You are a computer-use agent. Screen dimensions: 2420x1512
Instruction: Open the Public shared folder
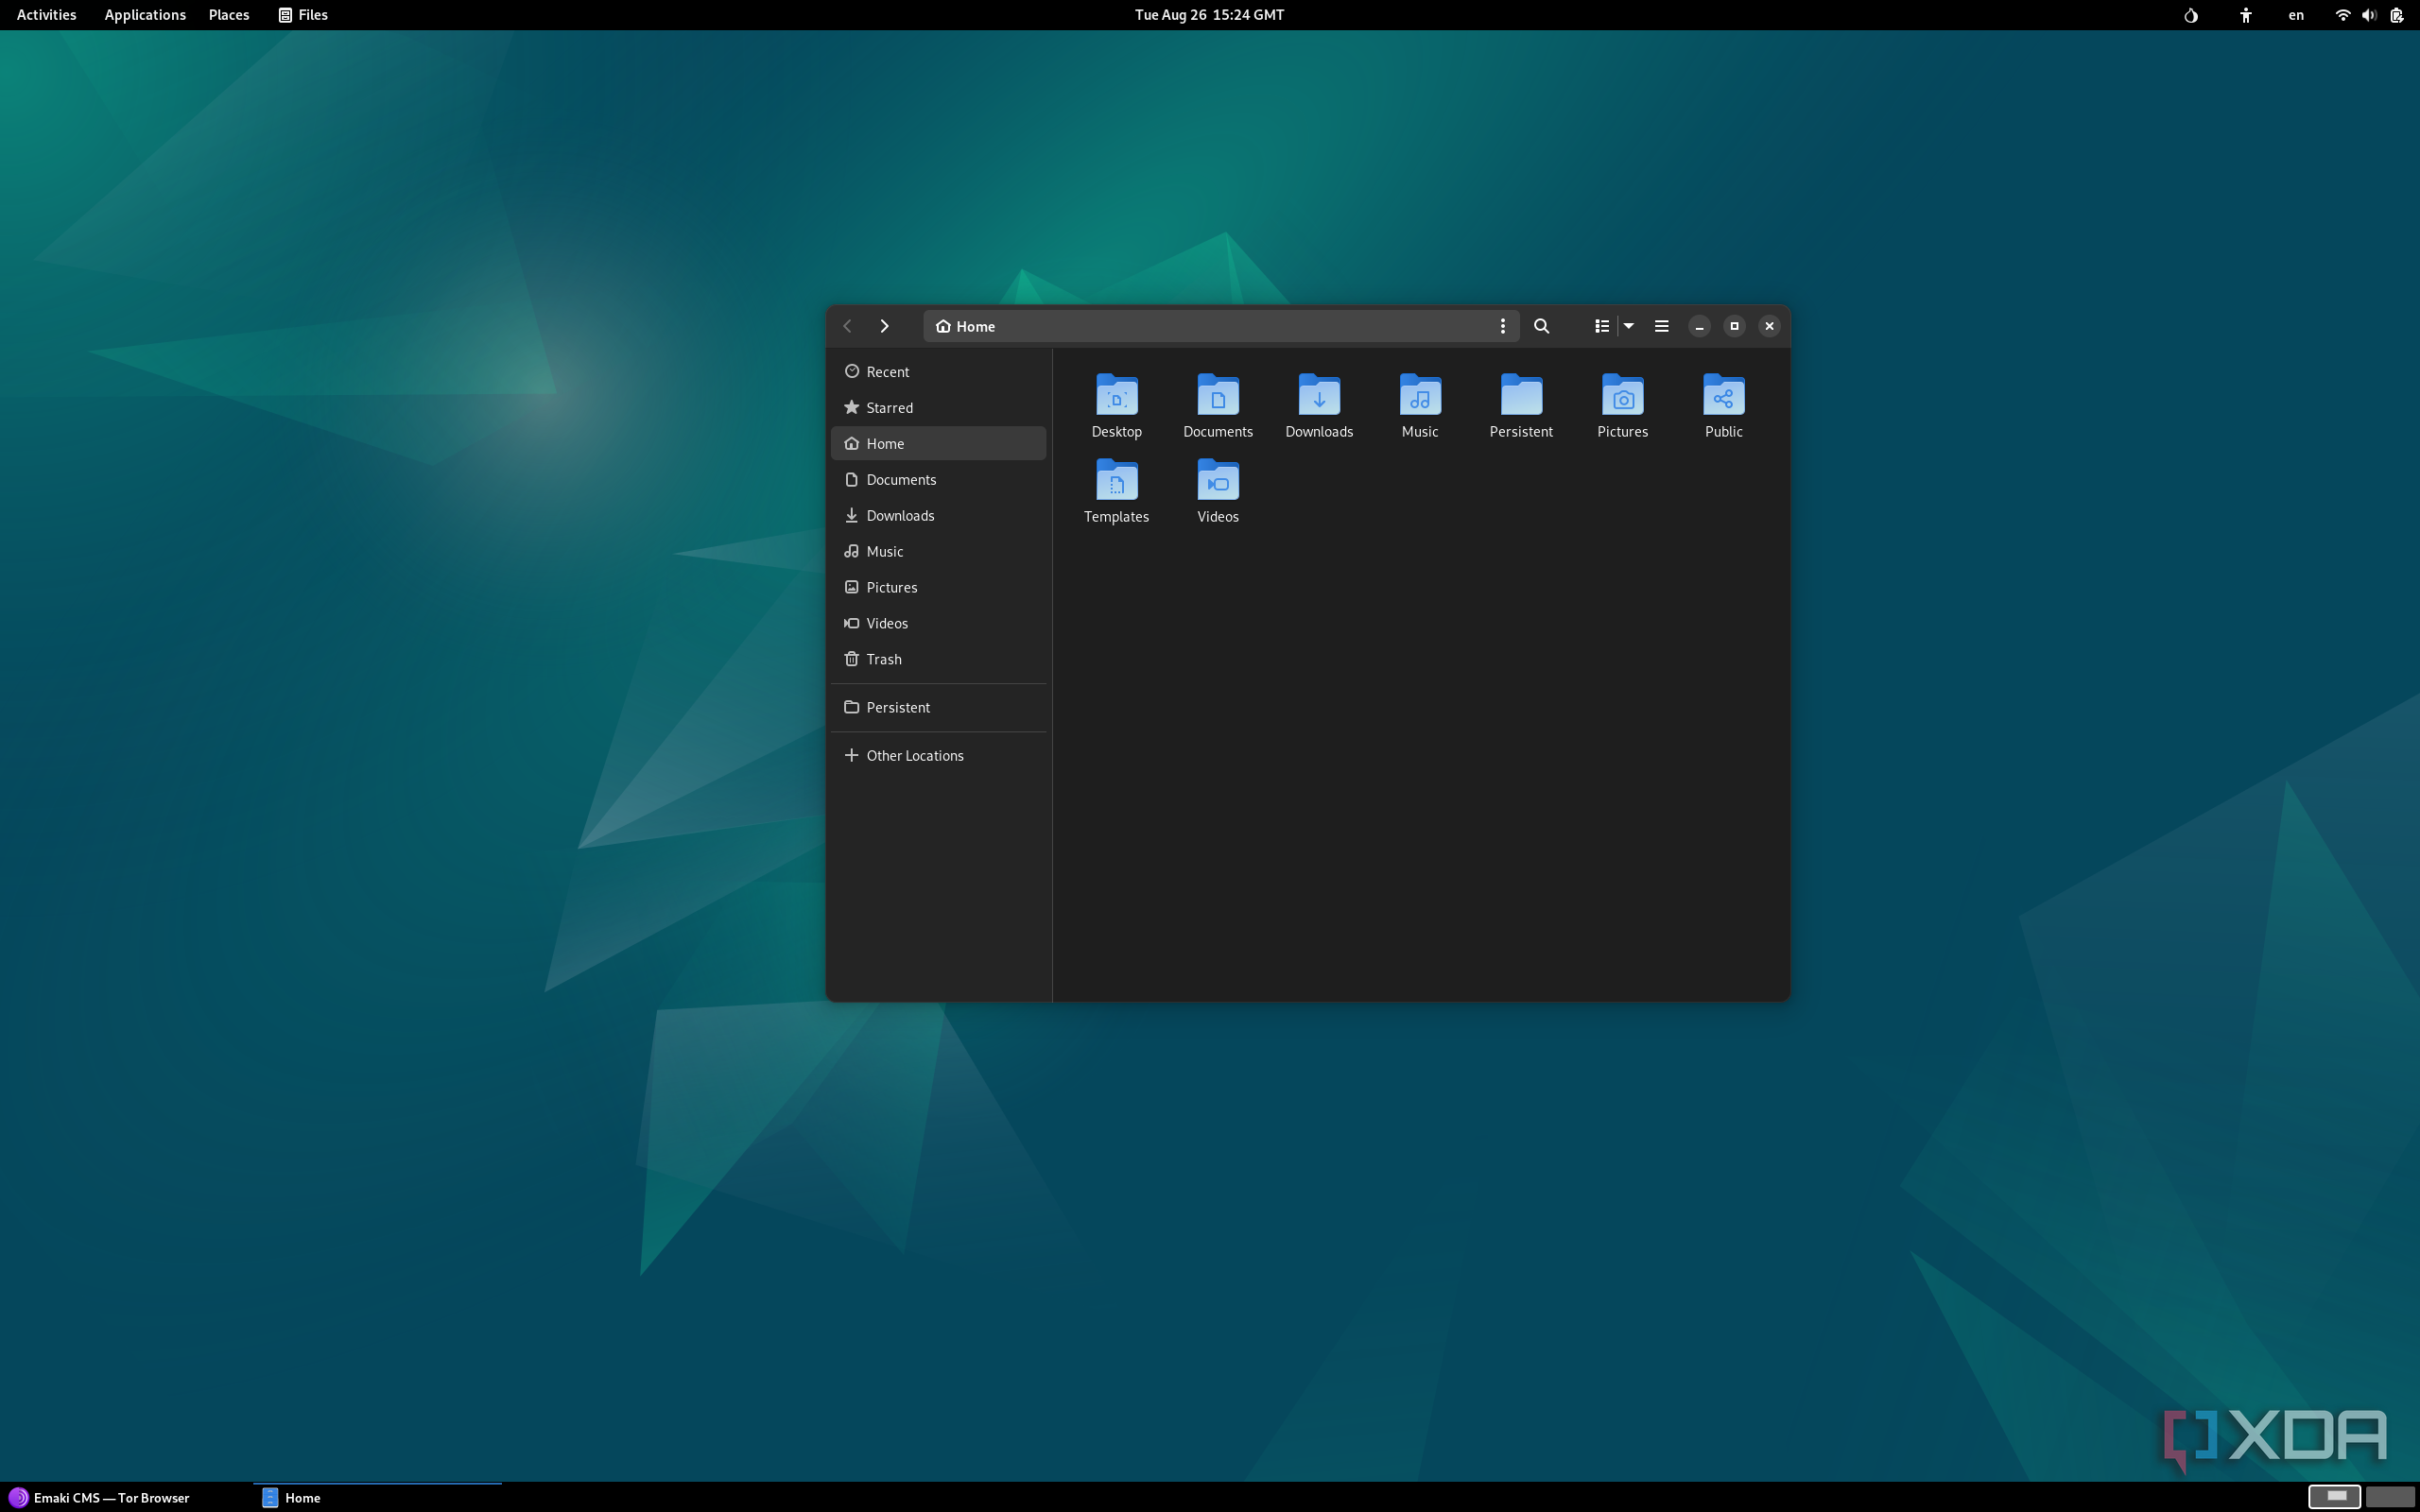point(1722,396)
